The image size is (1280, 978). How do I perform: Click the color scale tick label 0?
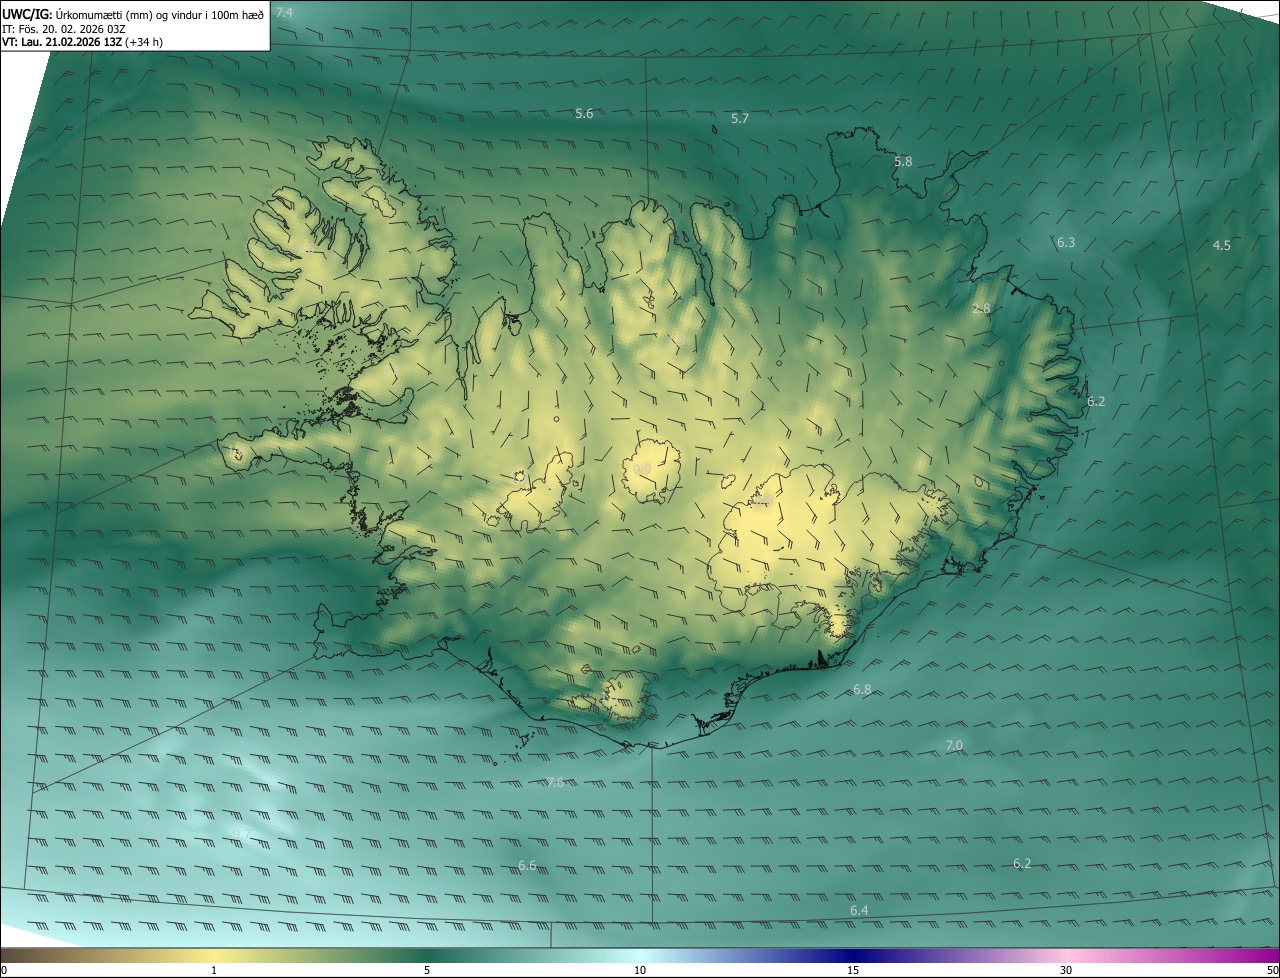pyautogui.click(x=4, y=971)
